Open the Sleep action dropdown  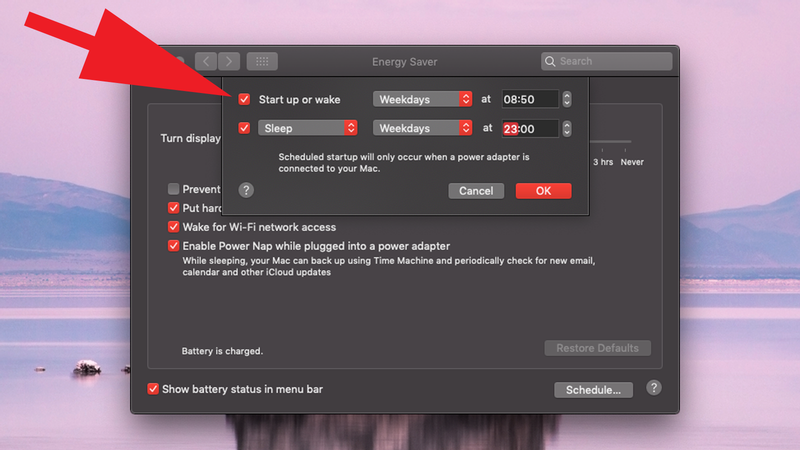pyautogui.click(x=308, y=128)
